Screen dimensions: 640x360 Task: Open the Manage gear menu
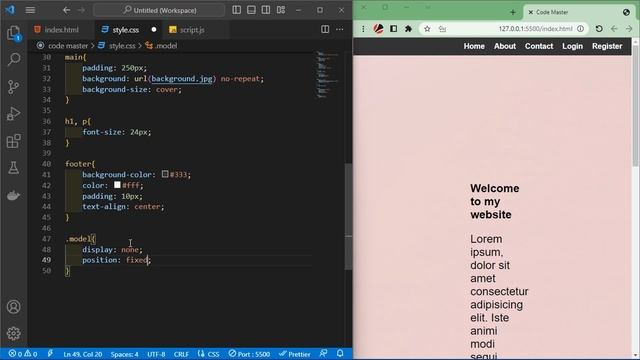[x=13, y=333]
